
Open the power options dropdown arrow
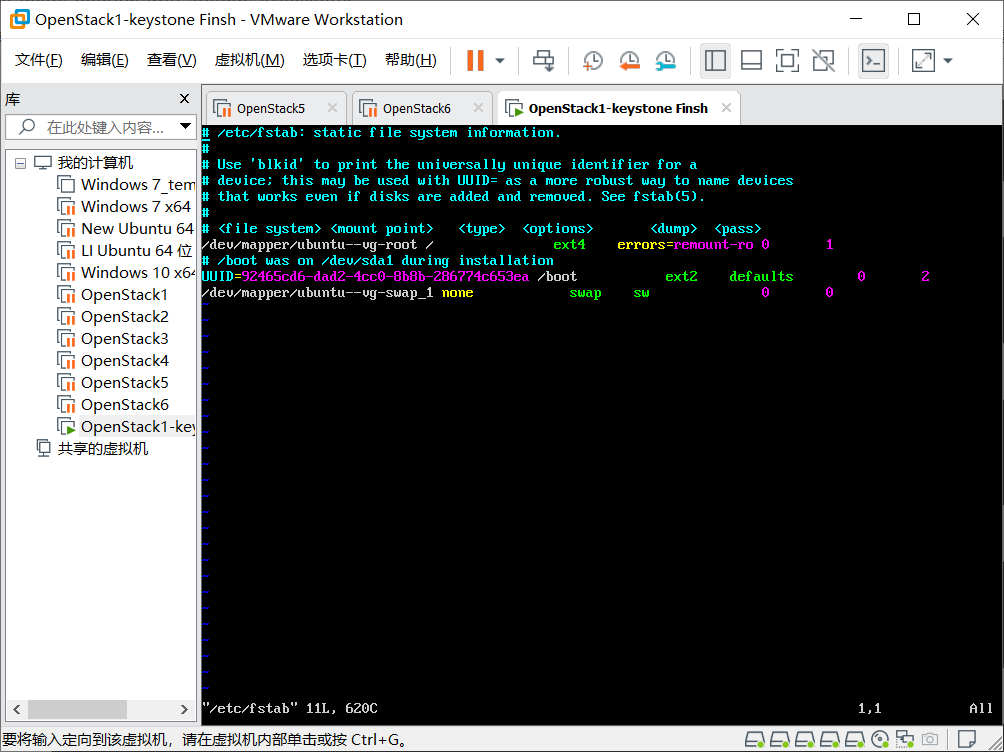(500, 61)
